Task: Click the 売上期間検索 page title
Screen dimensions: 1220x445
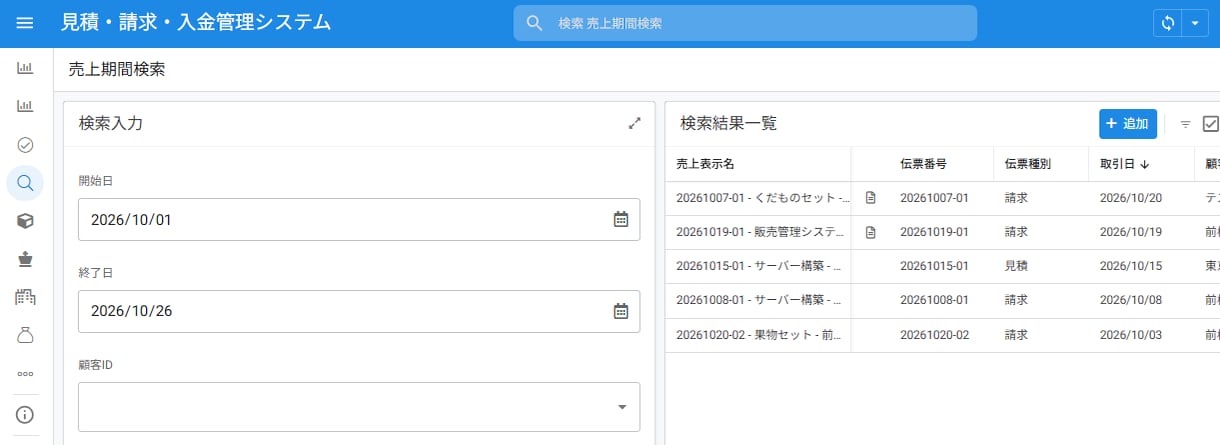Action: (117, 70)
